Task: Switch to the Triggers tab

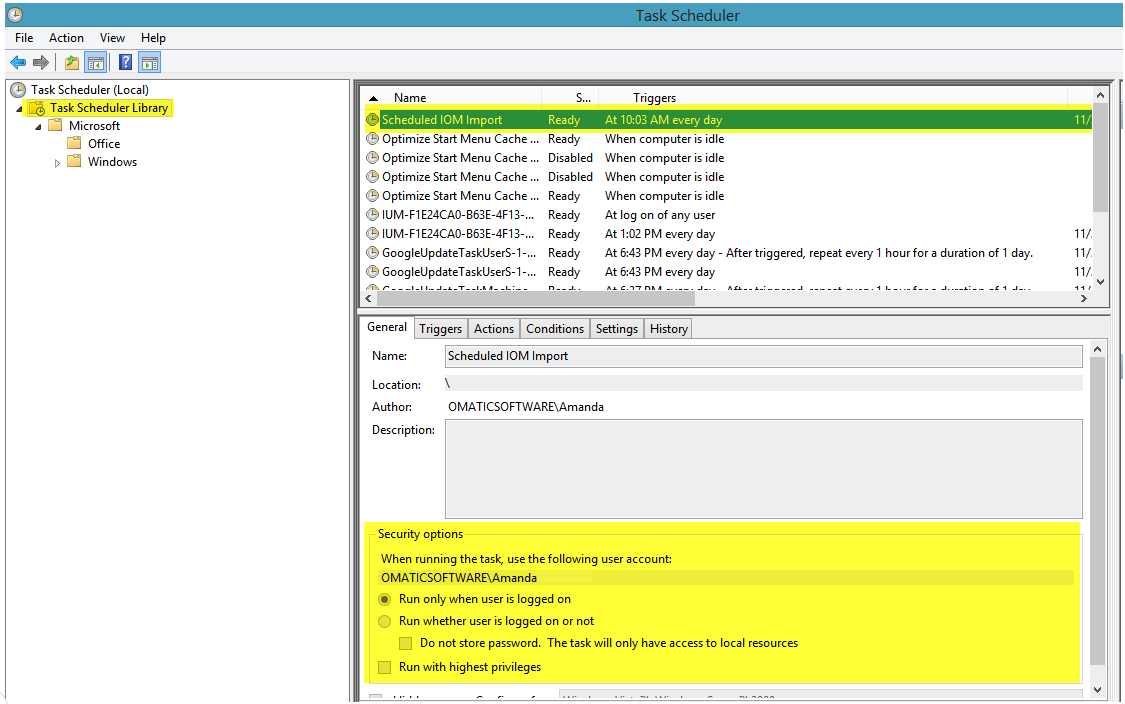Action: coord(440,328)
